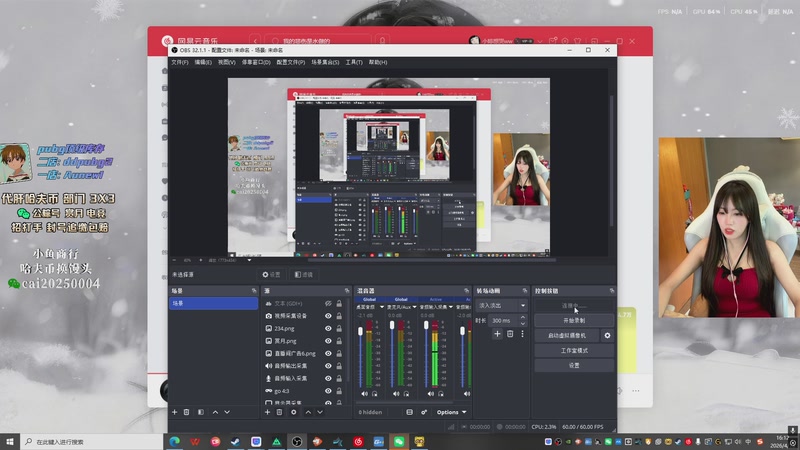Move scene up with the up arrow

pyautogui.click(x=215, y=412)
